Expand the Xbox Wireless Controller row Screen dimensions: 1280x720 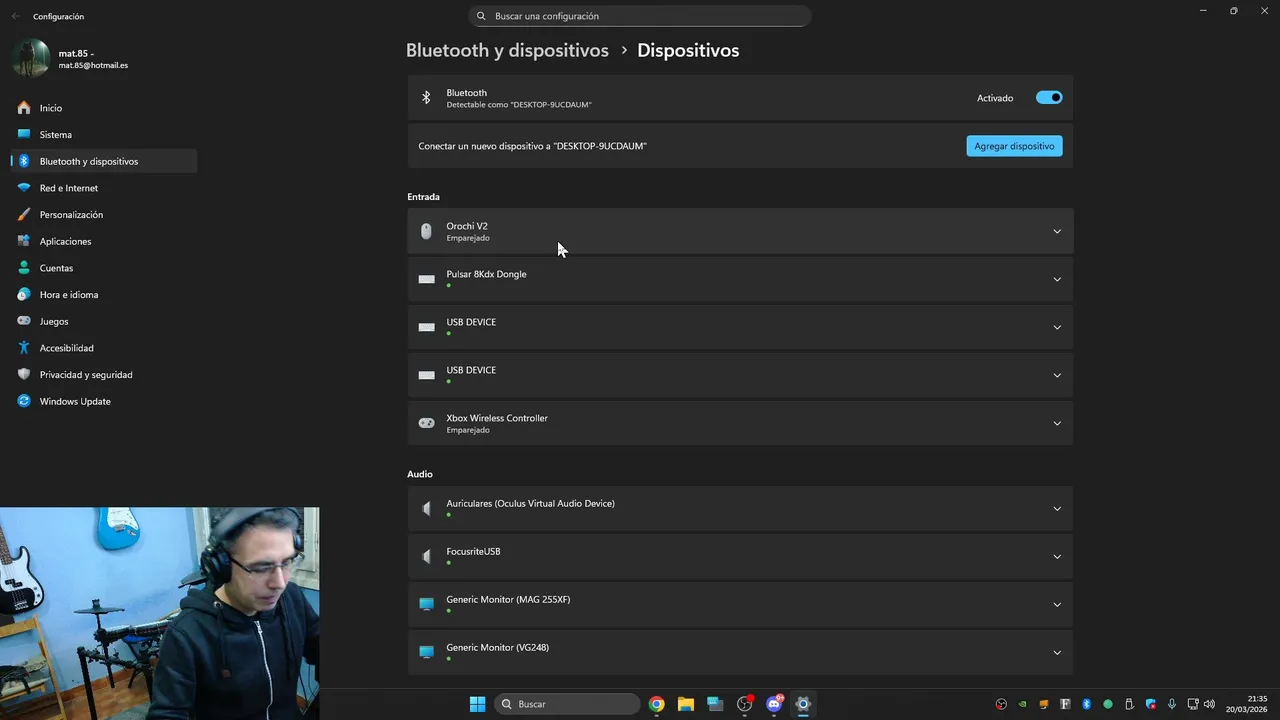[x=740, y=423]
